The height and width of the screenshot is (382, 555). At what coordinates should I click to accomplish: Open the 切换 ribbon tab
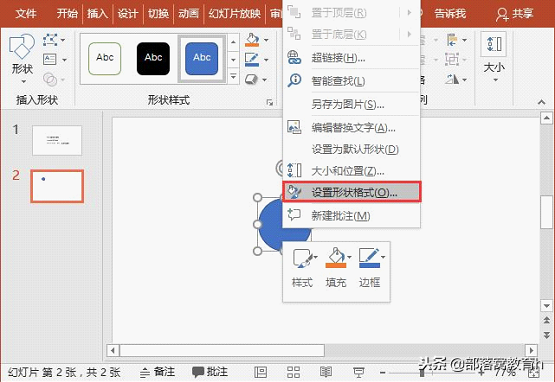[158, 13]
